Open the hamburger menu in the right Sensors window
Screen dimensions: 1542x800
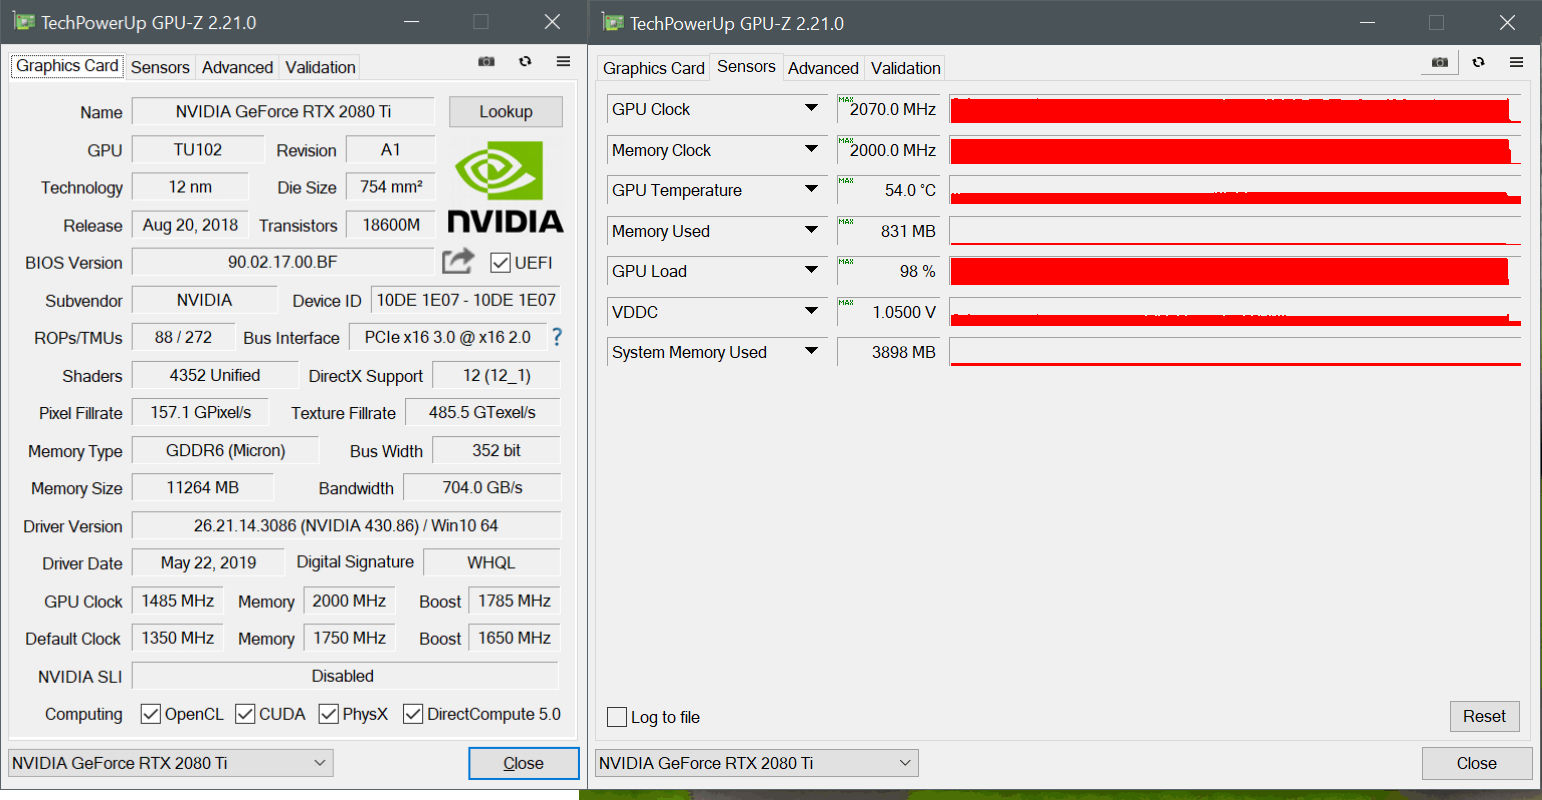[x=1516, y=62]
